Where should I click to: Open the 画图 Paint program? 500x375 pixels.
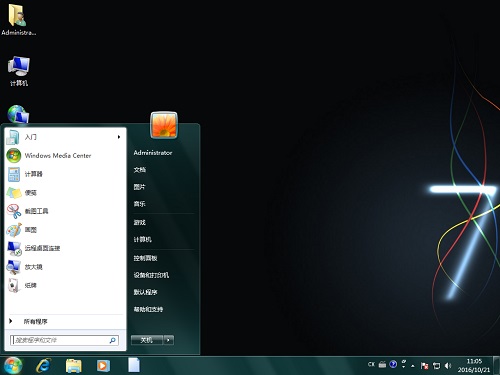(65, 230)
